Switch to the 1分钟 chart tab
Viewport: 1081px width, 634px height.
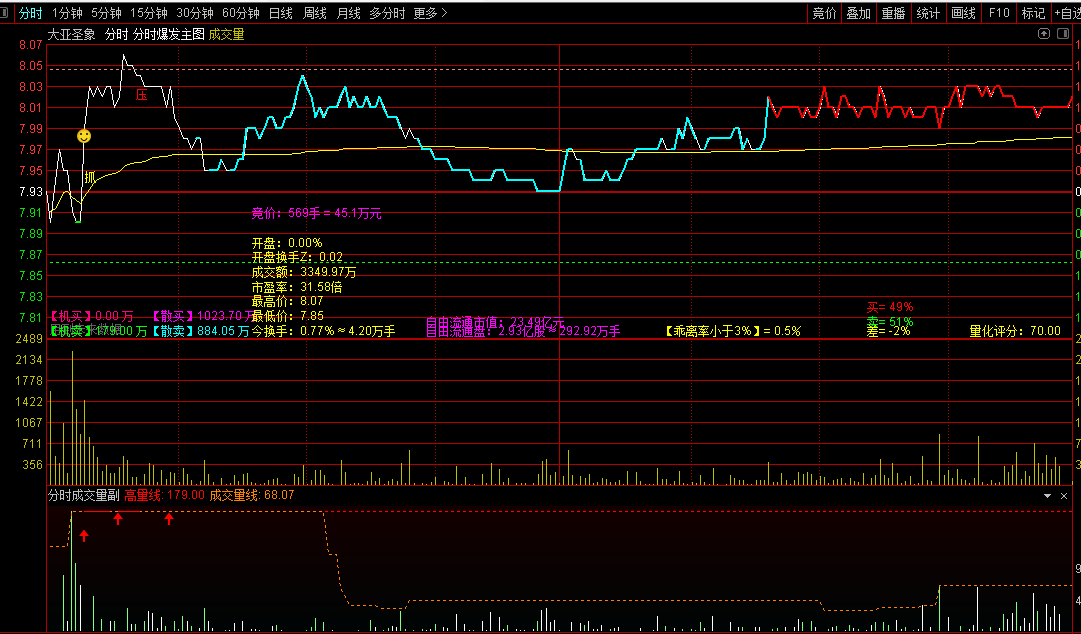[x=67, y=13]
